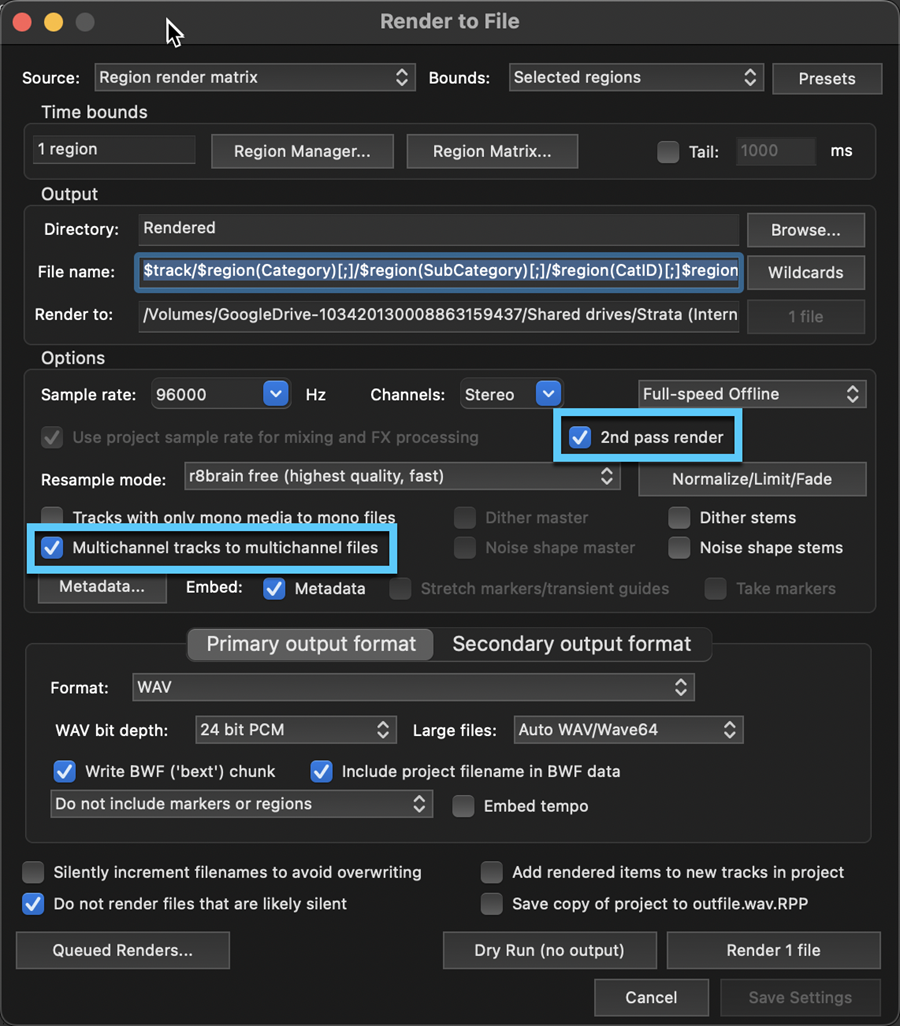Viewport: 900px width, 1026px height.
Task: Open the Full-speed Offline render speed selector
Action: pos(752,394)
